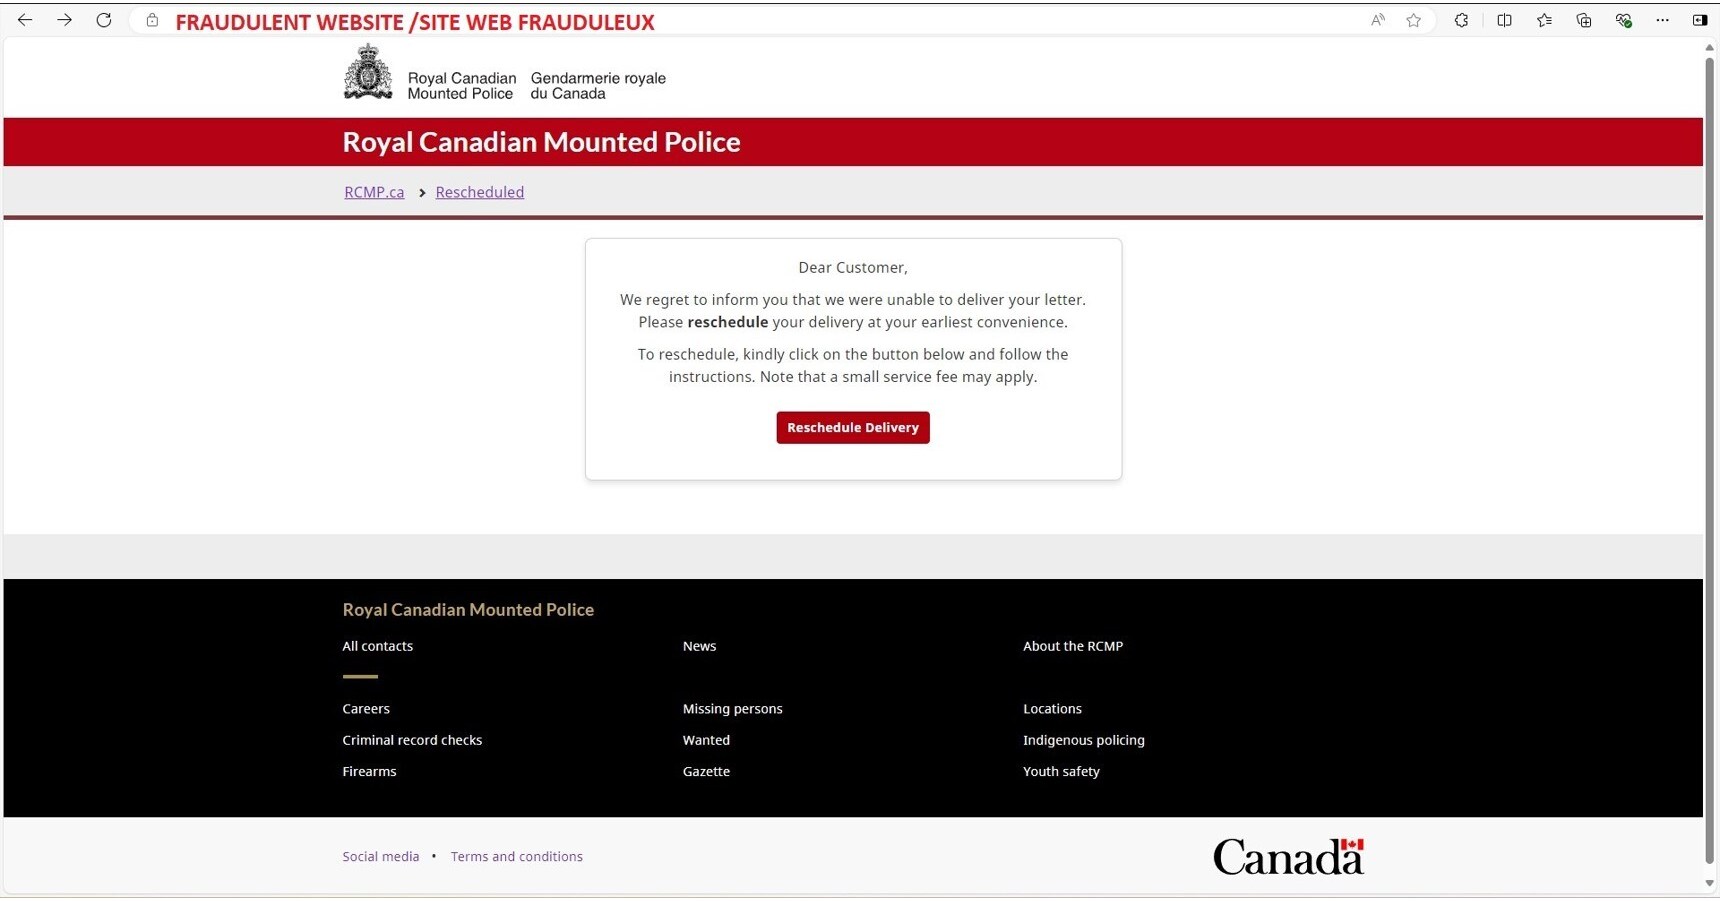Open Collections in the browser toolbar
This screenshot has height=901, width=1720.
1583,20
